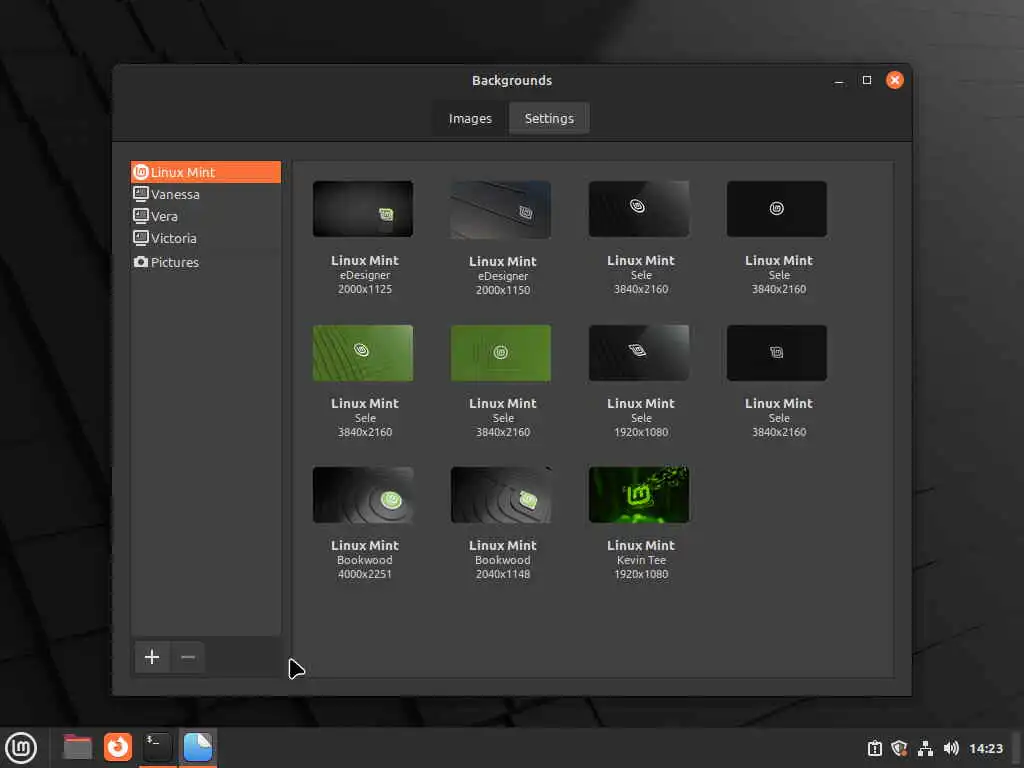Click the Backgrounds window taskbar icon
Viewport: 1024px width, 768px height.
point(197,748)
